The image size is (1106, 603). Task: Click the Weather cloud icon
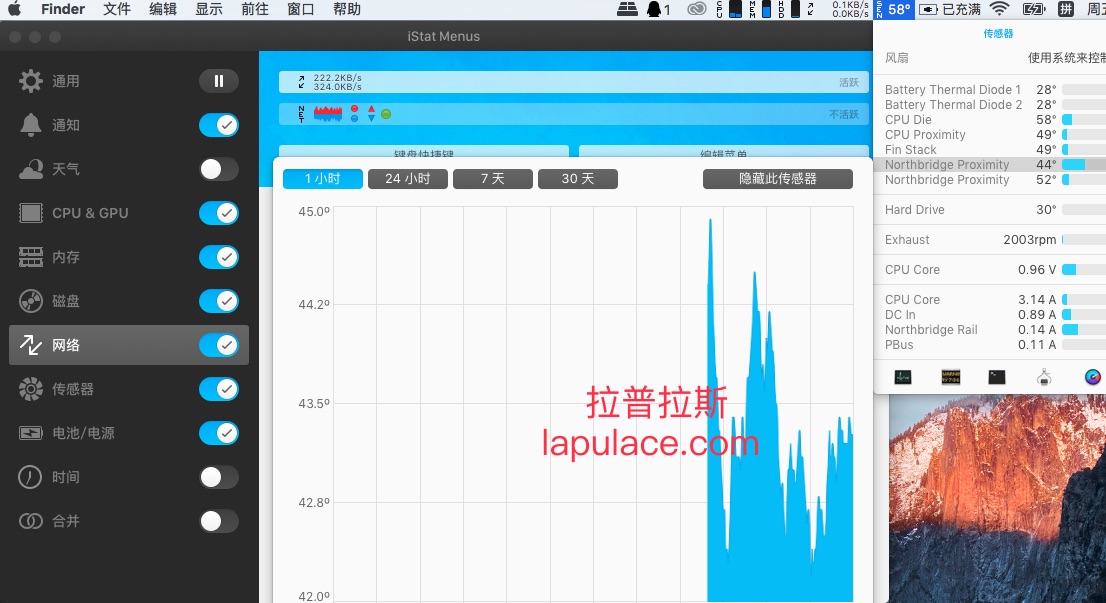tap(30, 169)
